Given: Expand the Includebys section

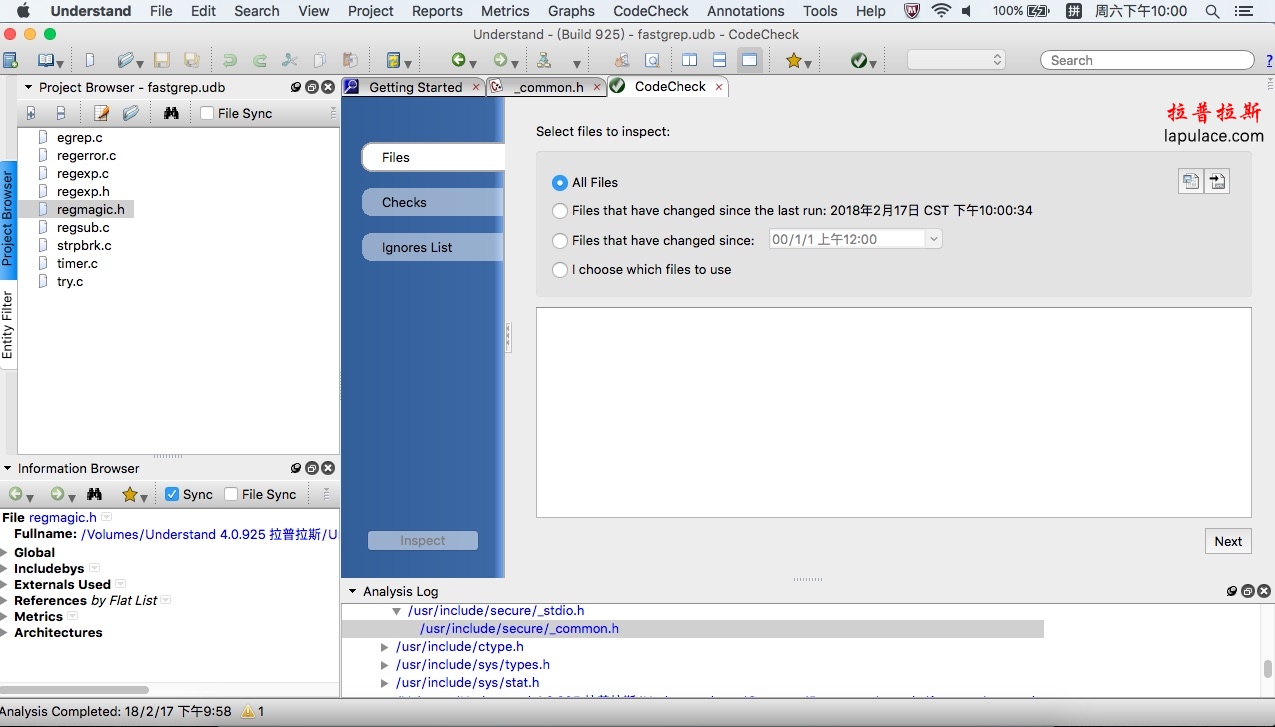Looking at the screenshot, I should coord(5,568).
